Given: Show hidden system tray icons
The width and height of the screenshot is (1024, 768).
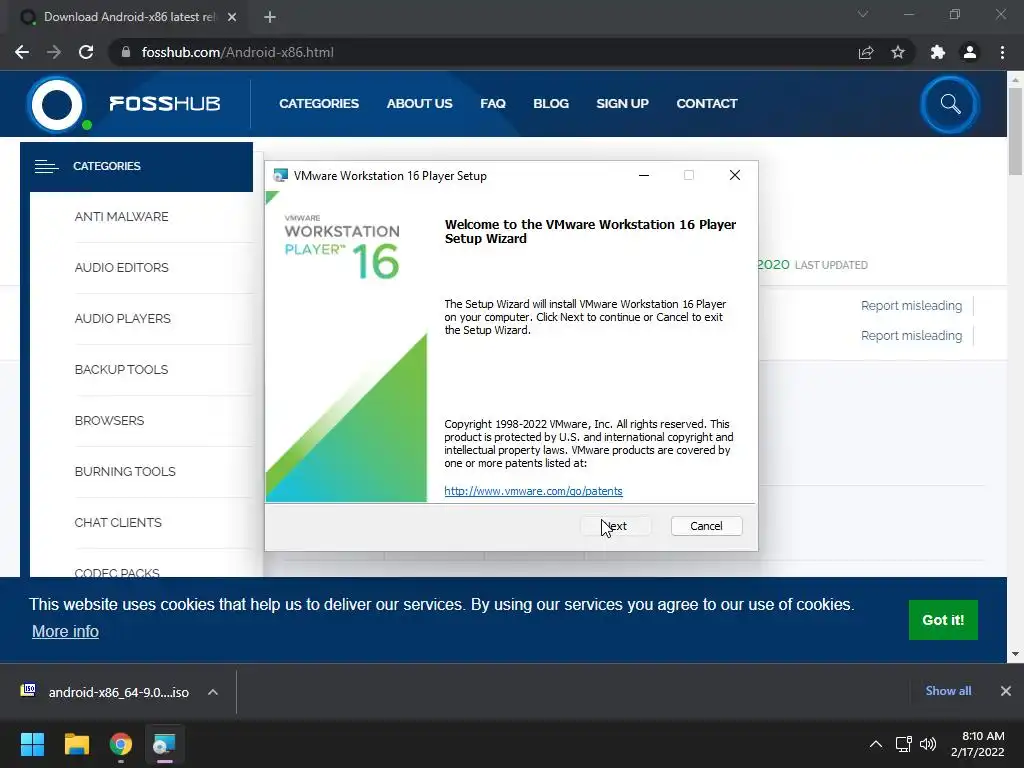Looking at the screenshot, I should tap(876, 744).
